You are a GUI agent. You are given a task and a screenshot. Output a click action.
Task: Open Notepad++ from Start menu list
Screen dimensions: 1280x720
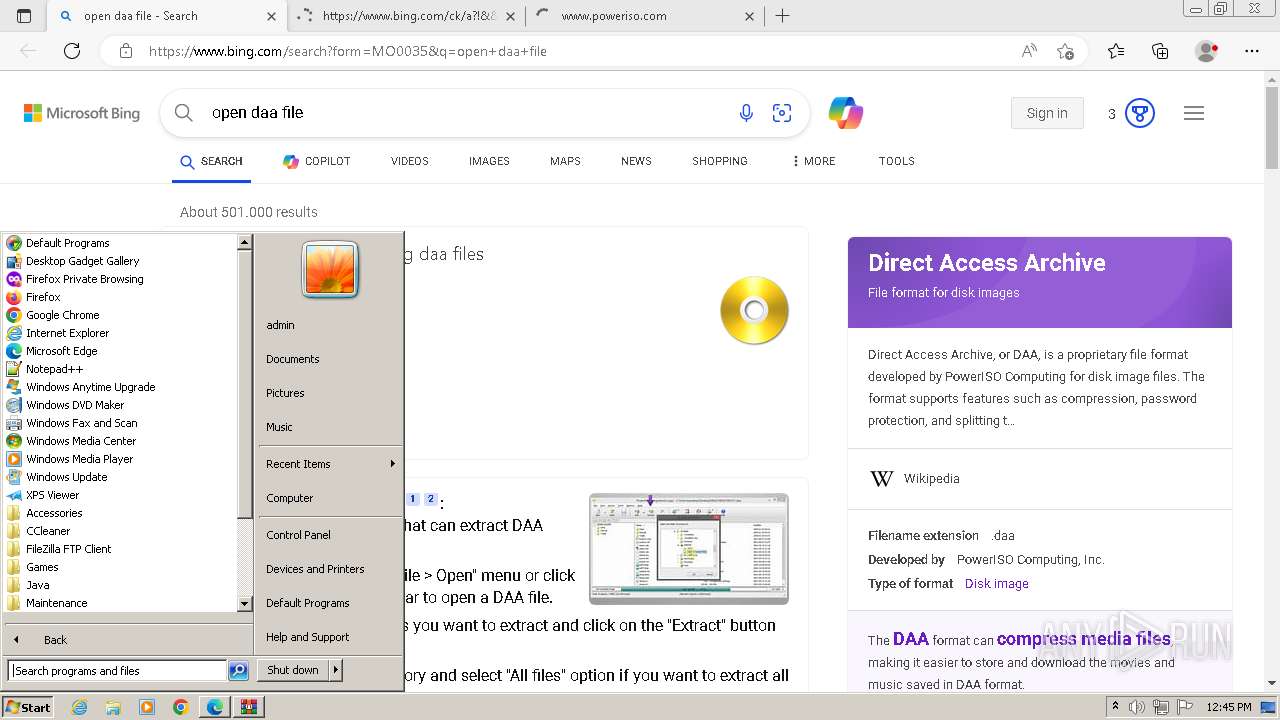[54, 369]
